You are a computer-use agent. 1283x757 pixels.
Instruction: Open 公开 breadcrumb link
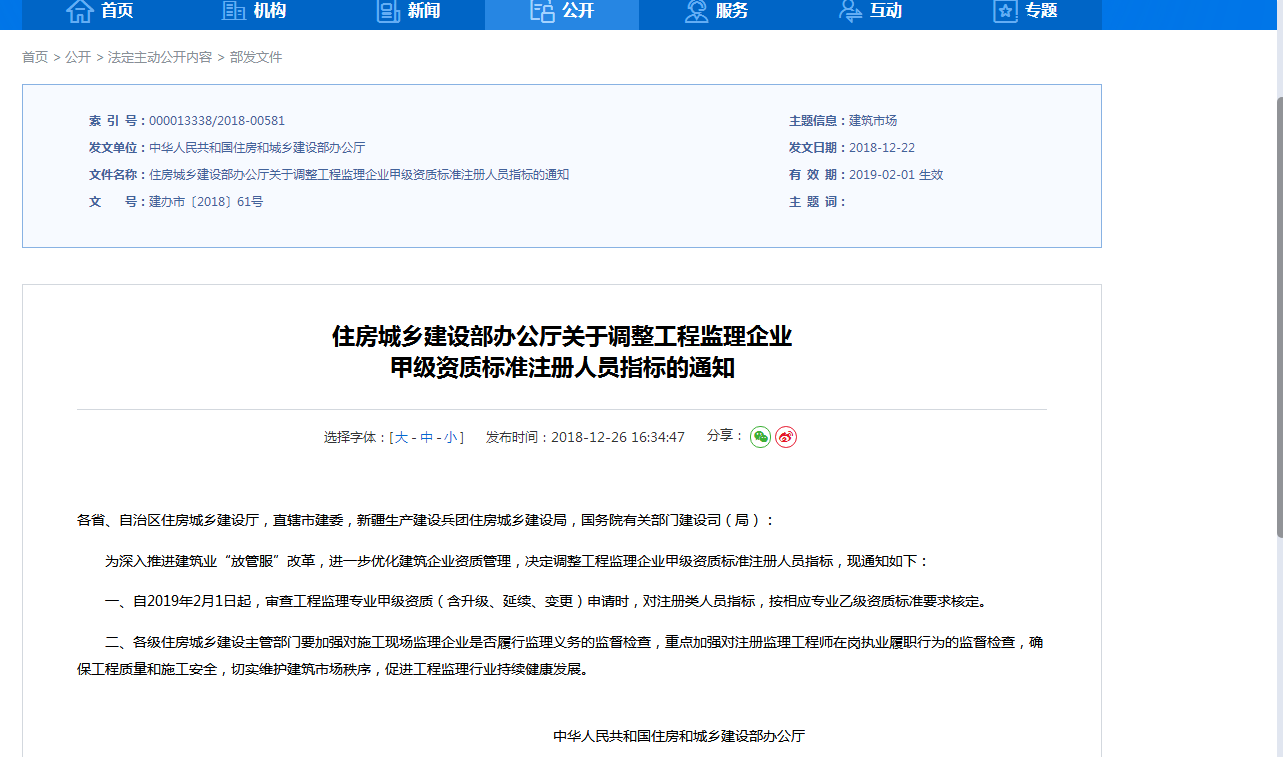coord(78,58)
